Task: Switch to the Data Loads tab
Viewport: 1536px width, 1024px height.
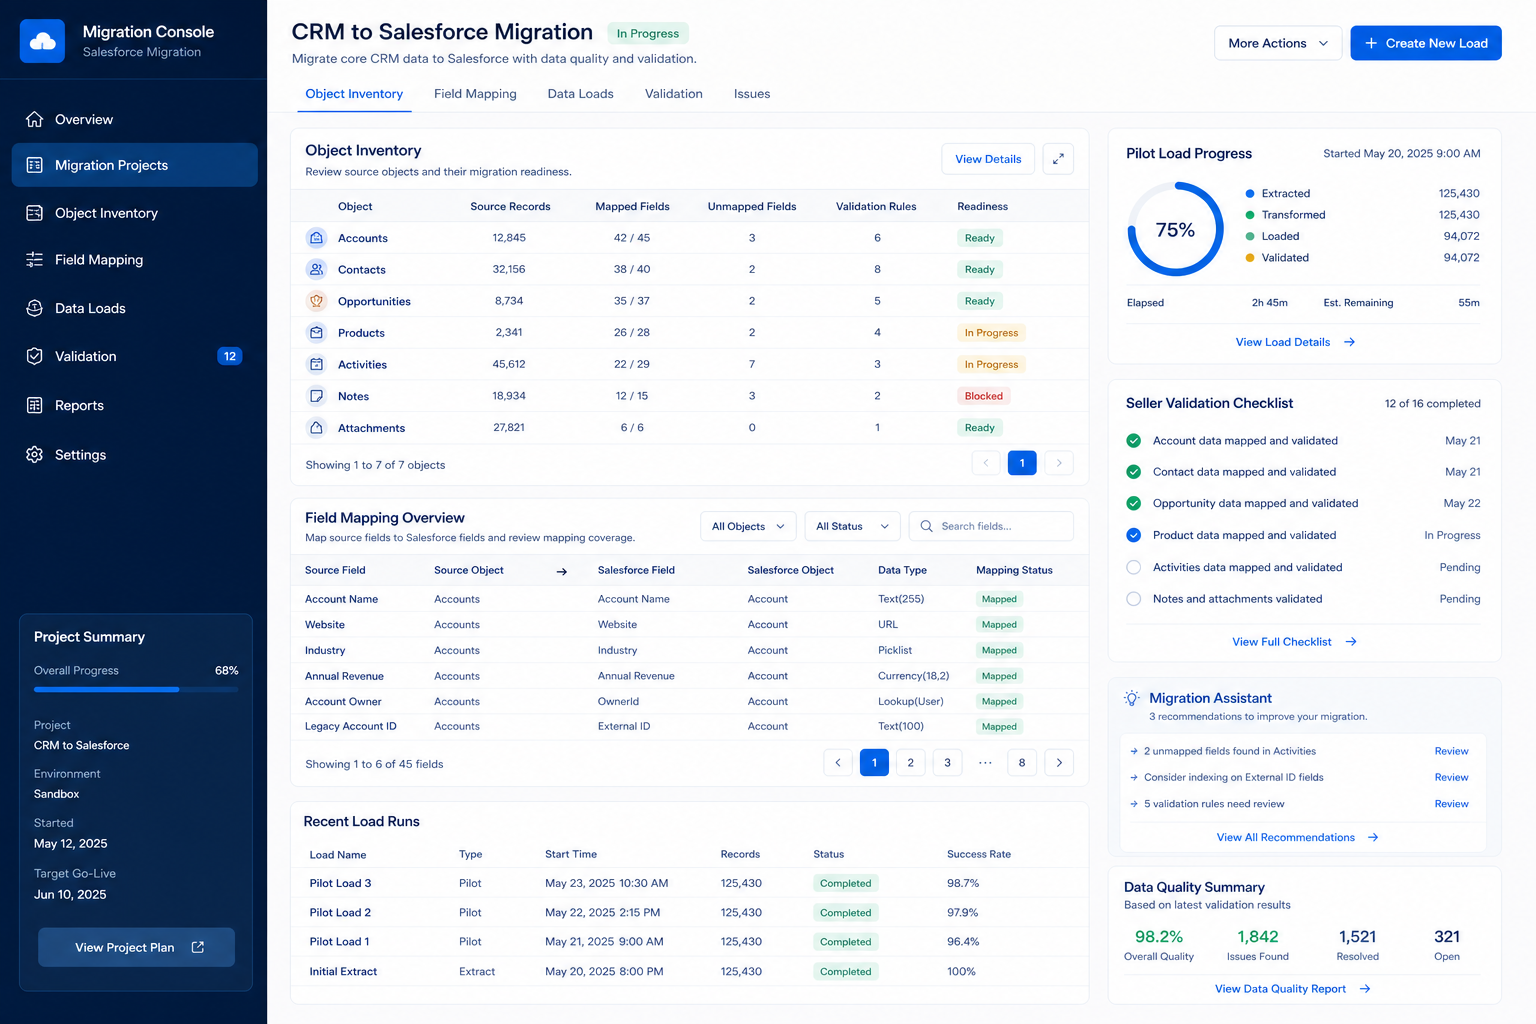Action: (580, 94)
